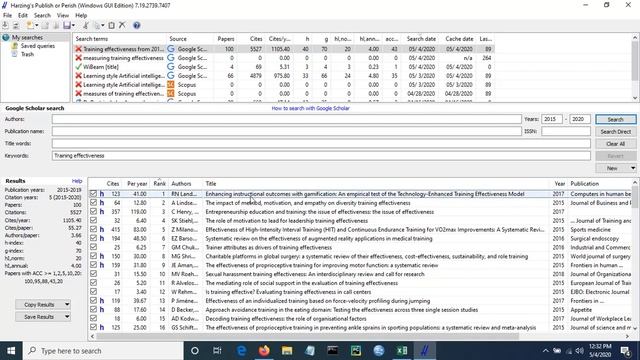Switch to Excel on the taskbar
640x360 pixels.
click(x=402, y=351)
